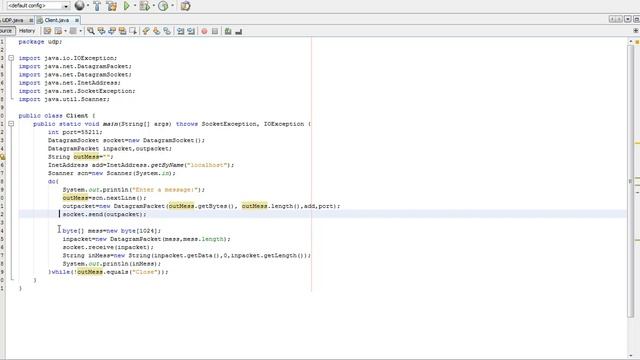Go to Previous Bookmark icon

pyautogui.click(x=146, y=31)
